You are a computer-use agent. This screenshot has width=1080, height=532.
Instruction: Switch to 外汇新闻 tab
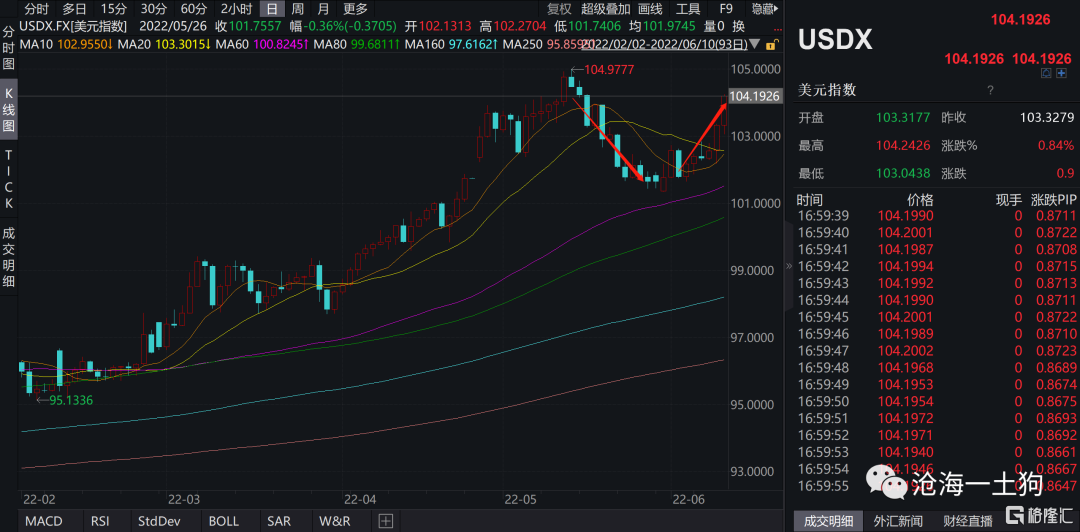897,521
